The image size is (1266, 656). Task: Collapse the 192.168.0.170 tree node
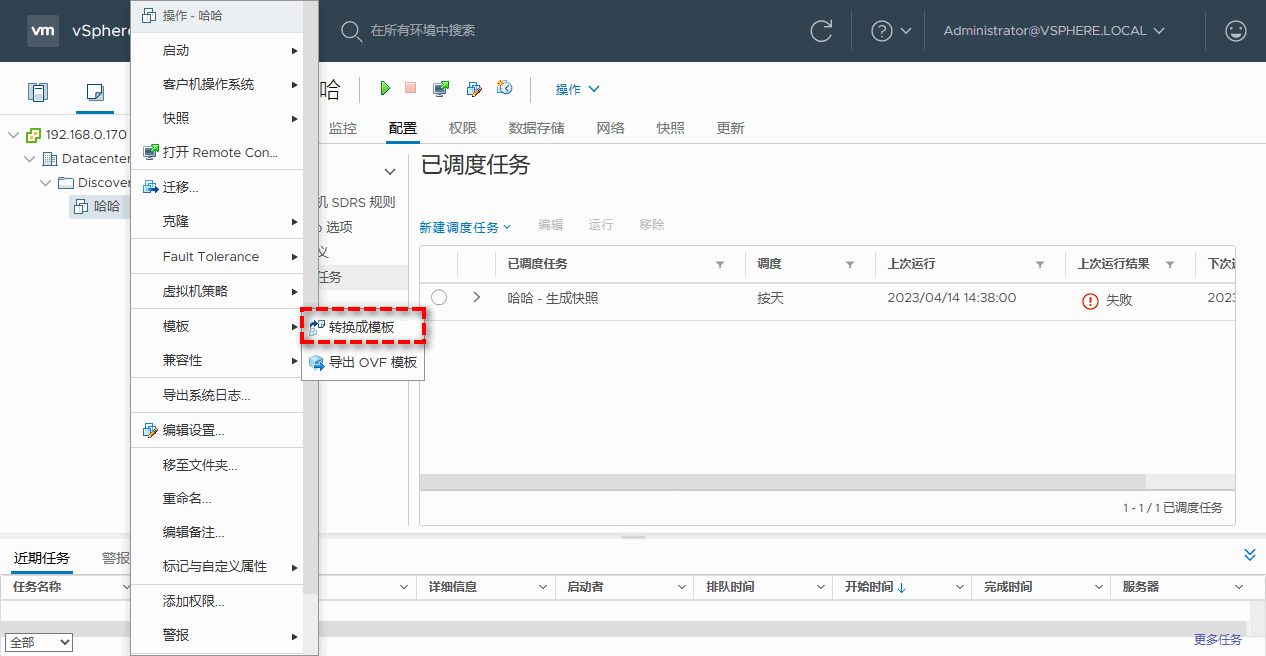pos(14,135)
